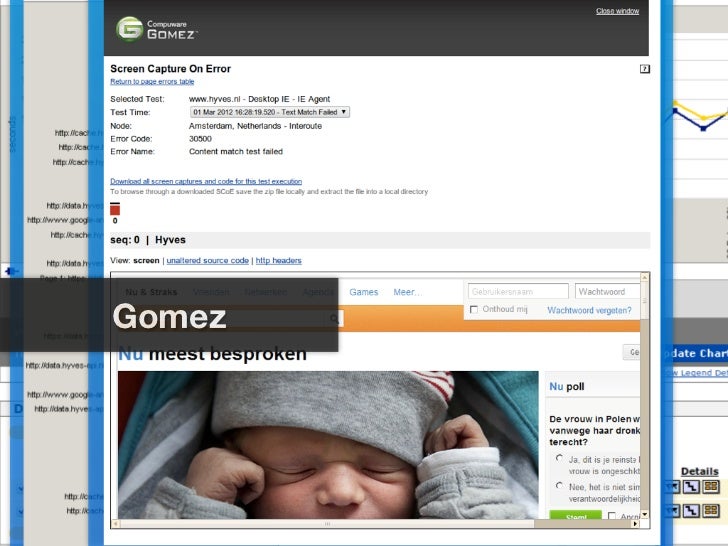Select the red seq 0 capture marker
This screenshot has width=728, height=546.
point(115,209)
